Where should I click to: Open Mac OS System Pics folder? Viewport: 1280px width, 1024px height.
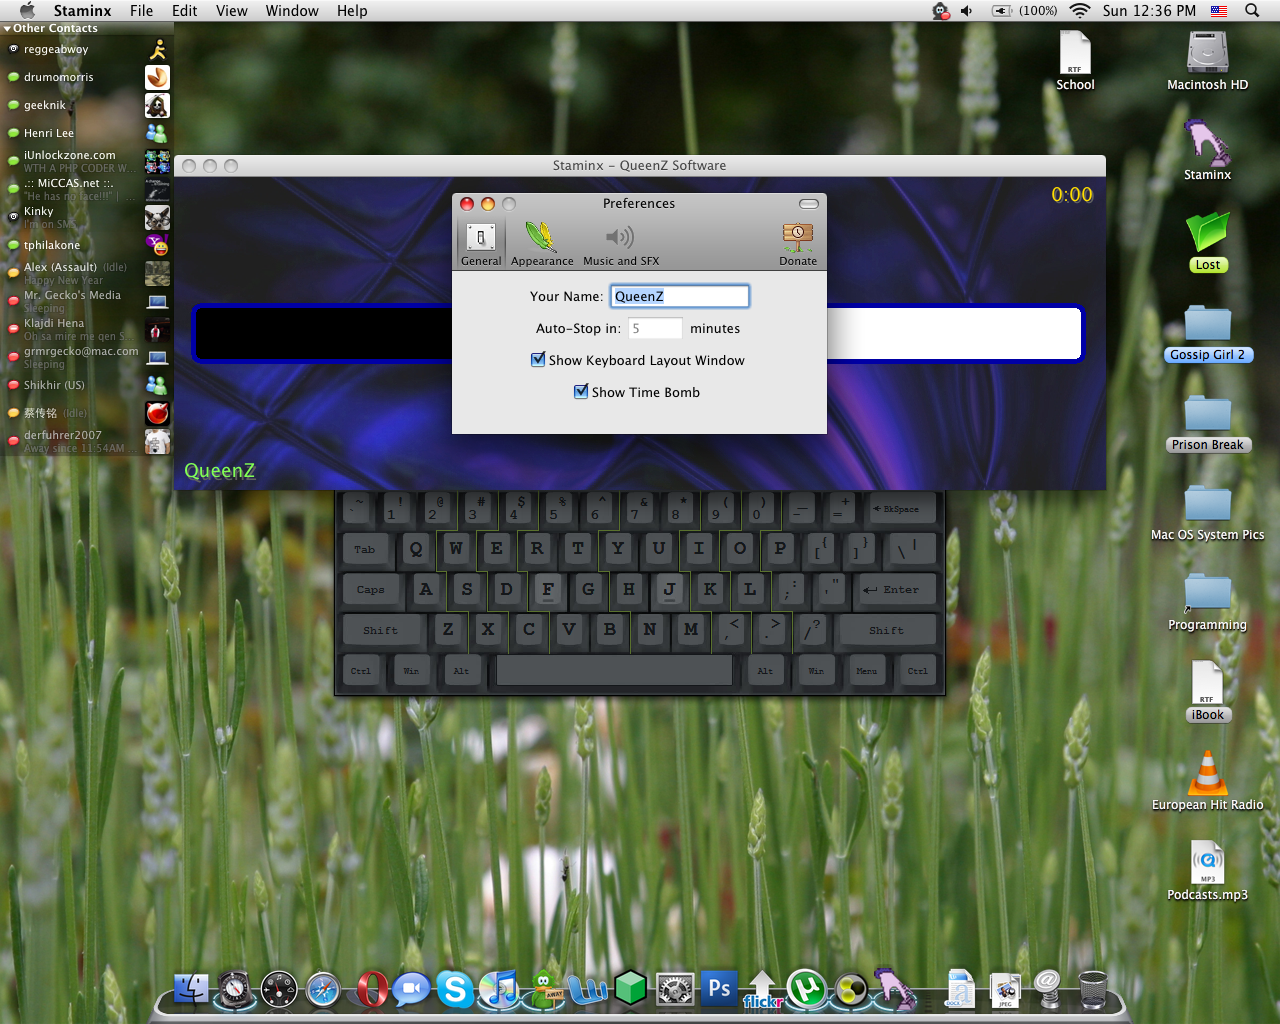pyautogui.click(x=1207, y=511)
